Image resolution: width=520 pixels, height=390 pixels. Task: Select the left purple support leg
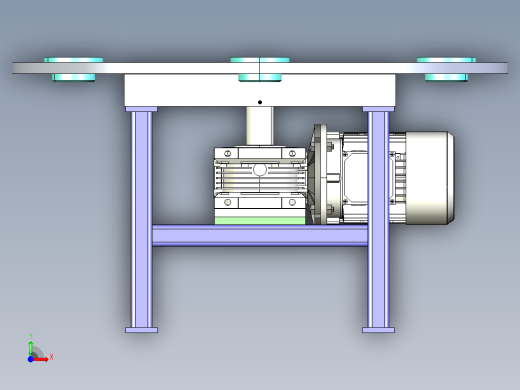[x=142, y=220]
